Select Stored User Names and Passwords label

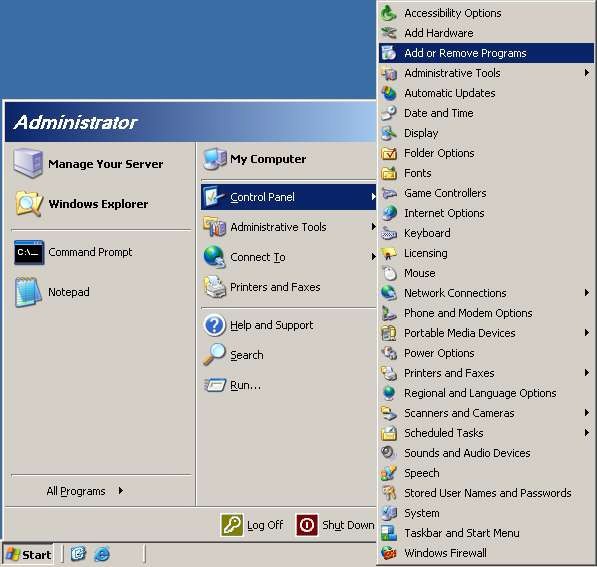coord(488,493)
